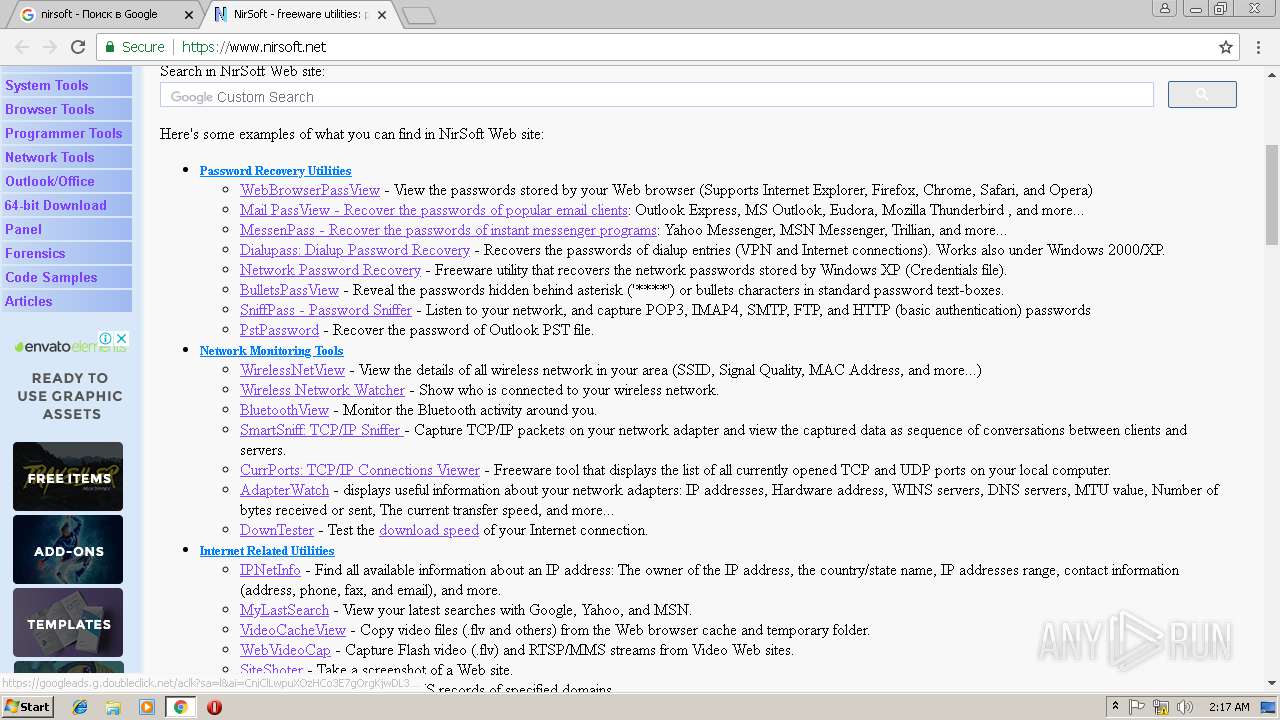Click the red Opera-style taskbar icon

[x=214, y=707]
